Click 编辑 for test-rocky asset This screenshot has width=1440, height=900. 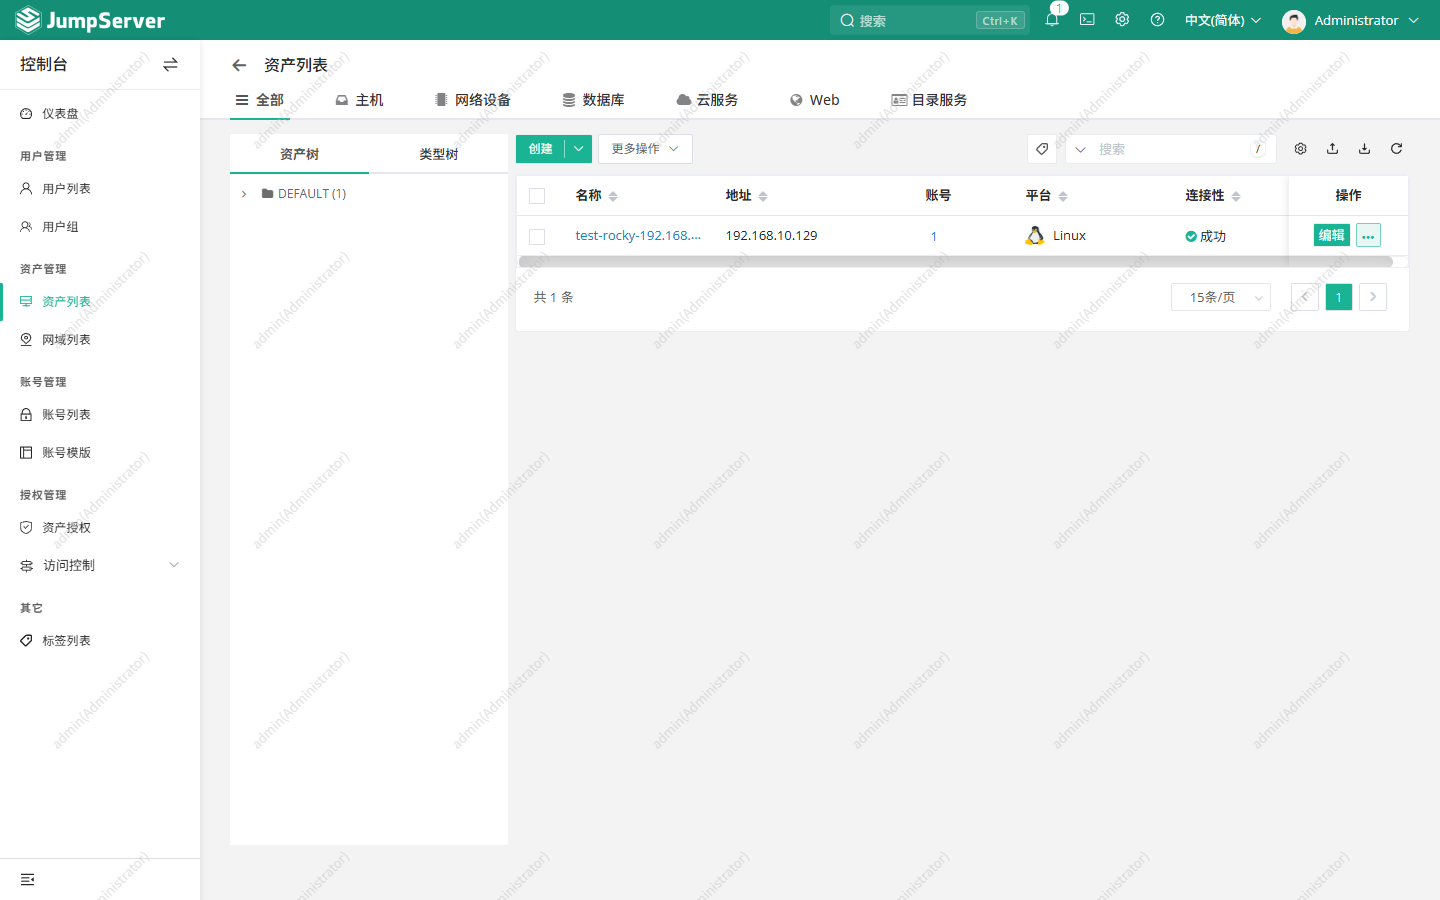1332,235
